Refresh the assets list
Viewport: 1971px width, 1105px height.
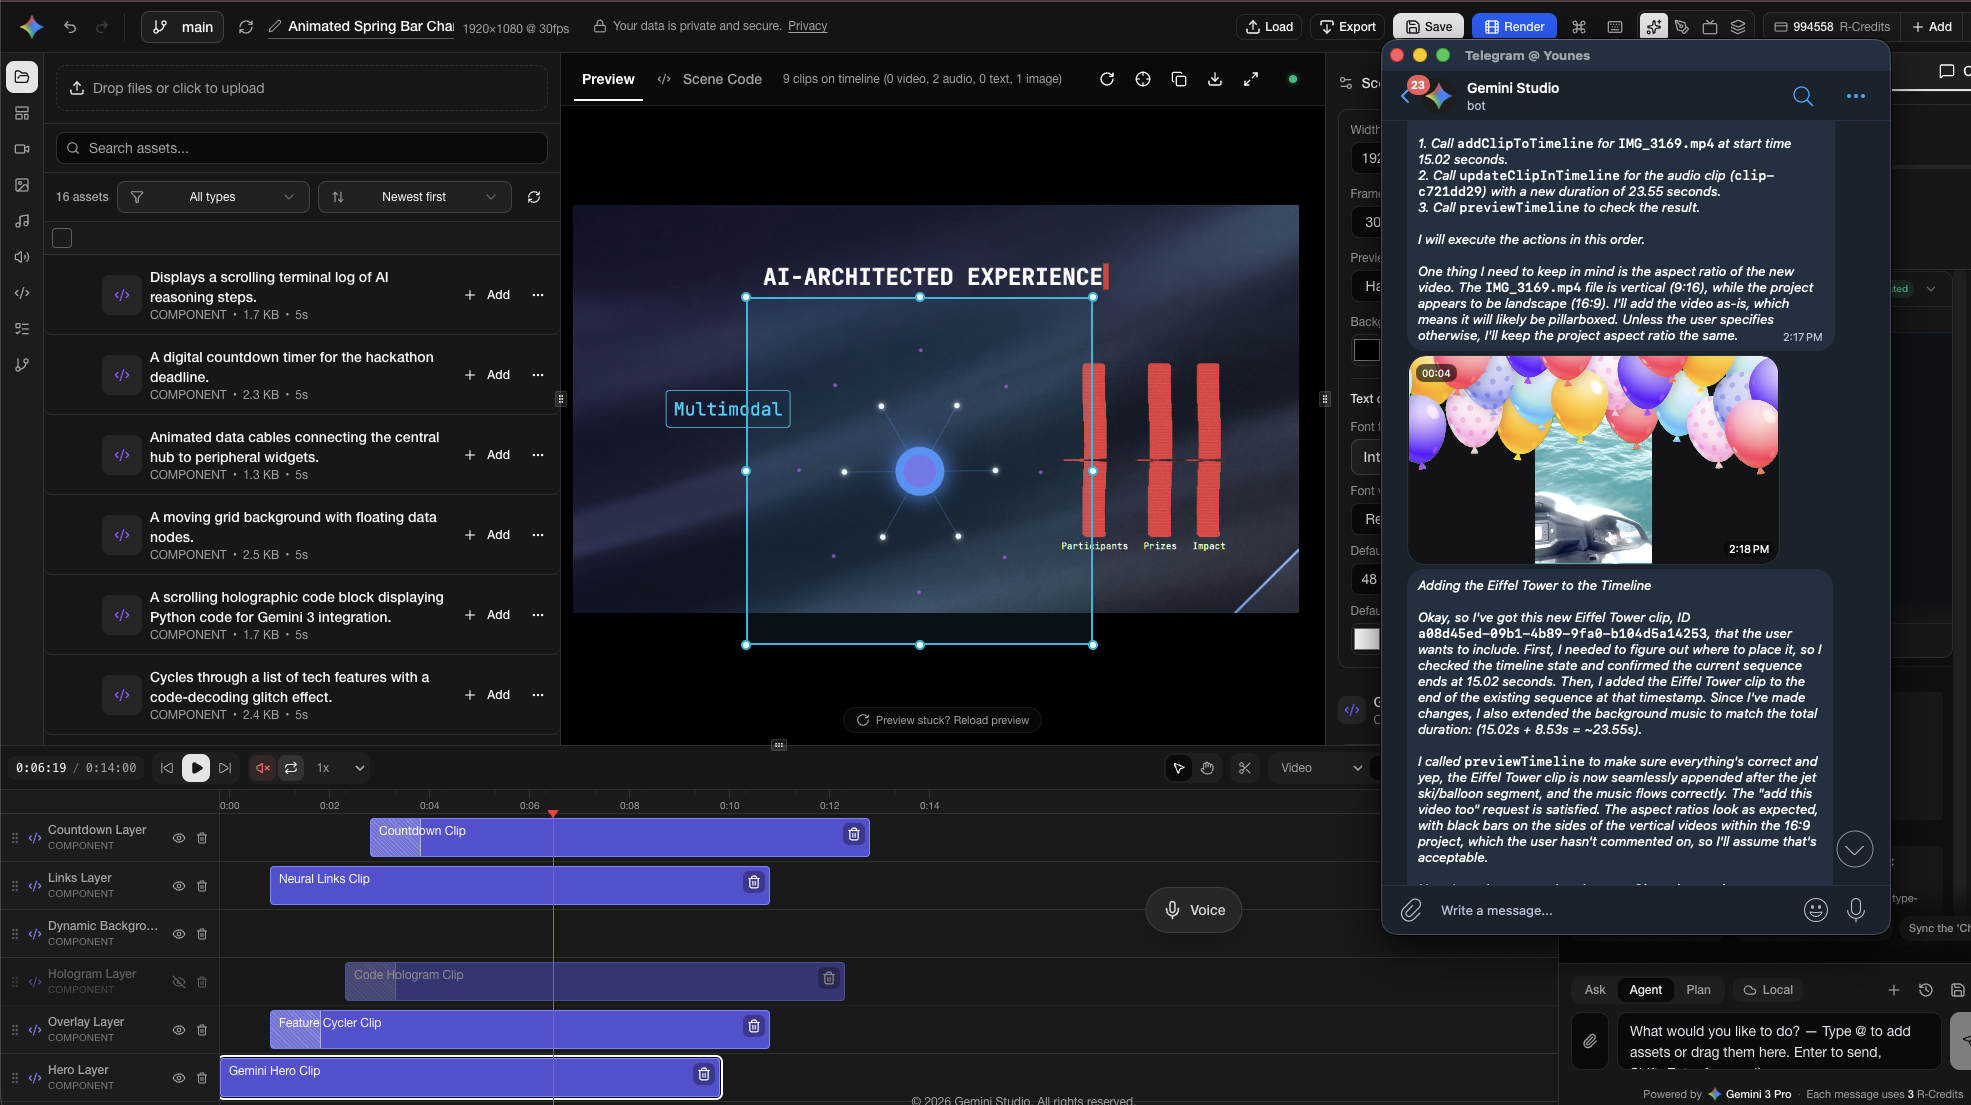pyautogui.click(x=534, y=197)
